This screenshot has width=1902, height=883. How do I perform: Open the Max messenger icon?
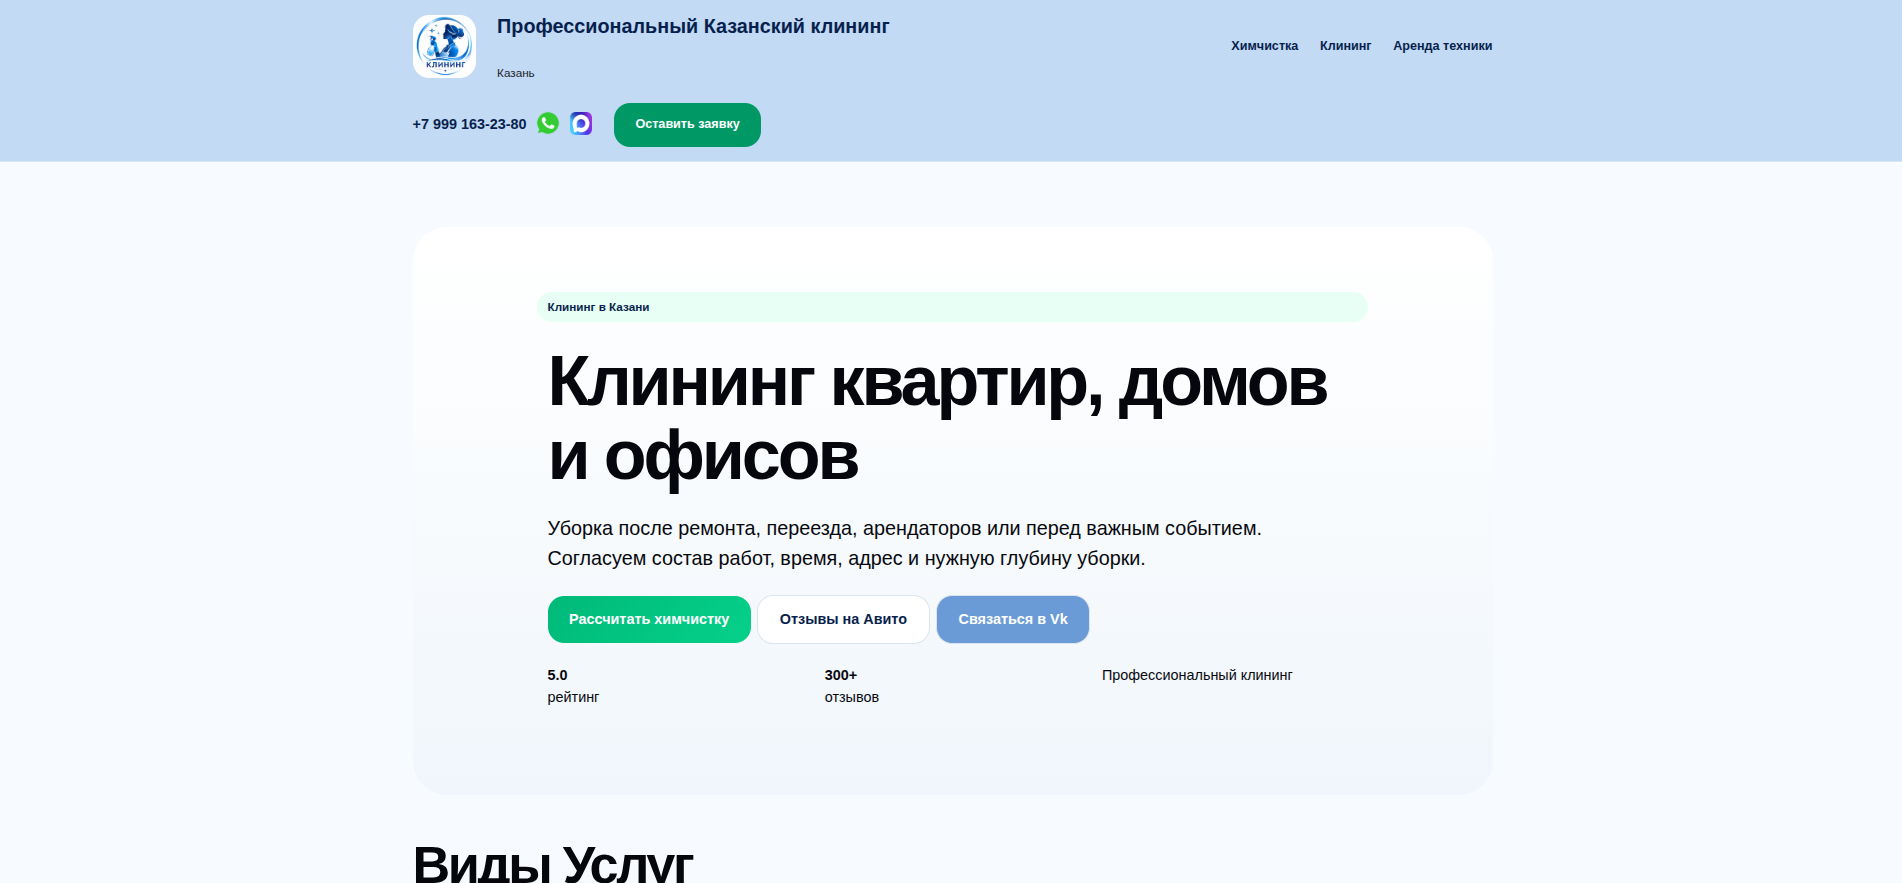[581, 123]
